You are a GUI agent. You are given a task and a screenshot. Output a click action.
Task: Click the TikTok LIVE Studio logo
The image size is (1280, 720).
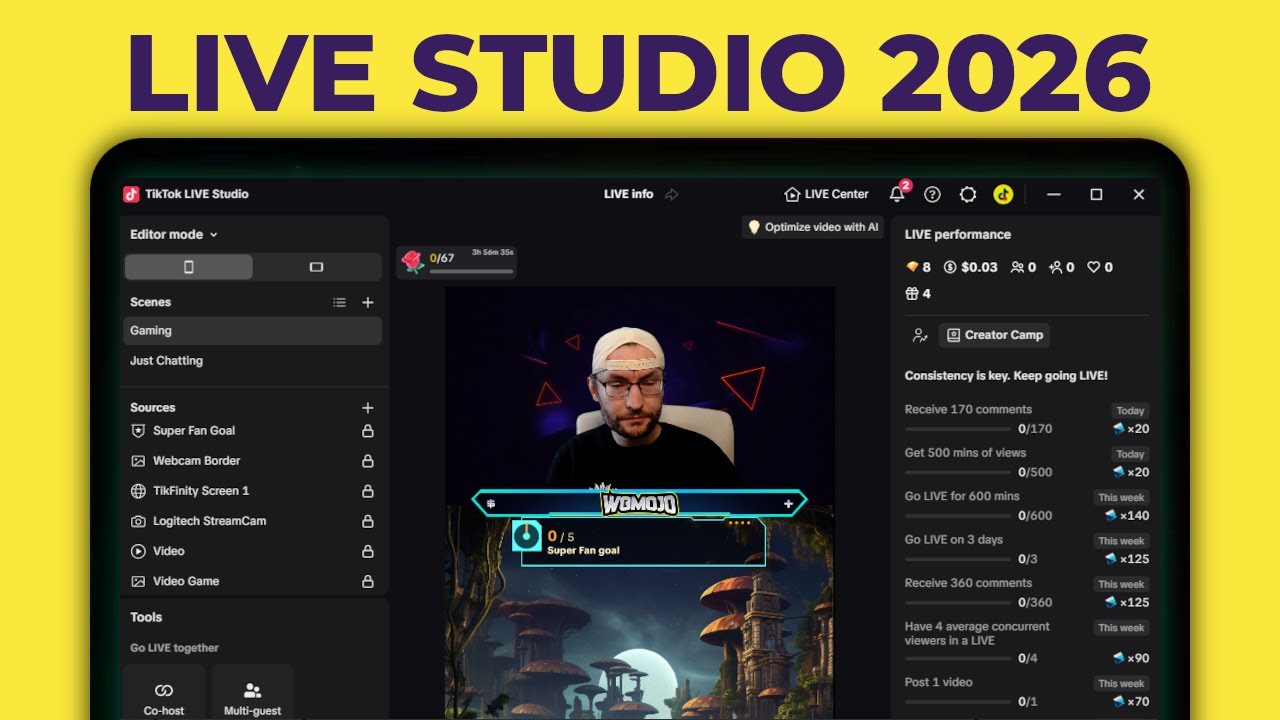point(130,194)
